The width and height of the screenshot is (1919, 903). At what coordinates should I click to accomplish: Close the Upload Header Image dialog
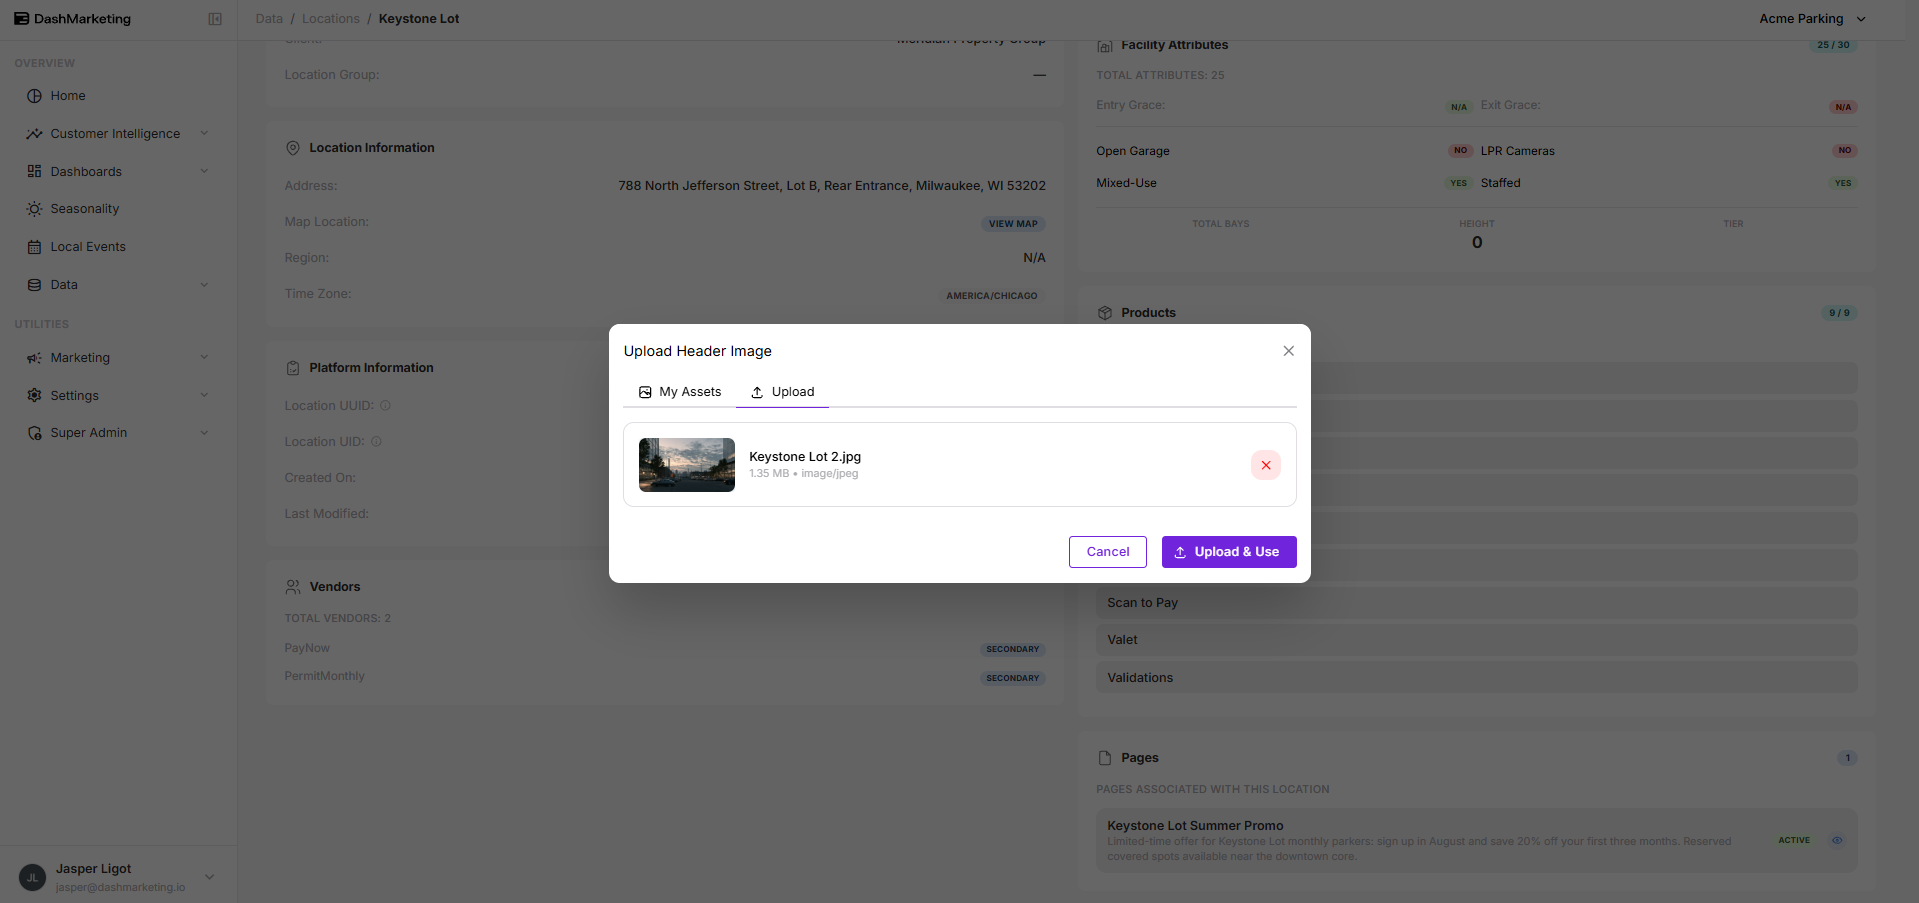[x=1288, y=351]
